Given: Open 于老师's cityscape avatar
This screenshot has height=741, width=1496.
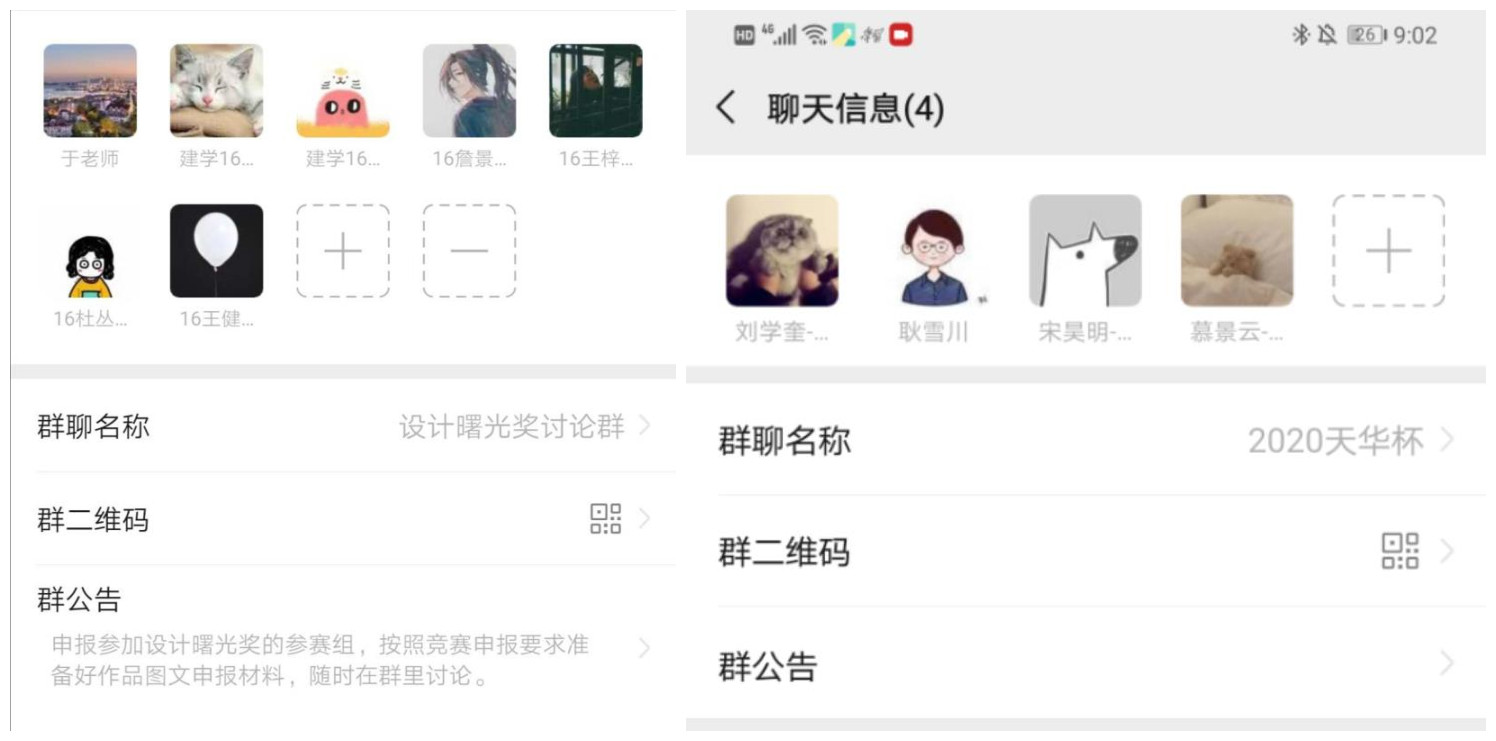Looking at the screenshot, I should [90, 90].
